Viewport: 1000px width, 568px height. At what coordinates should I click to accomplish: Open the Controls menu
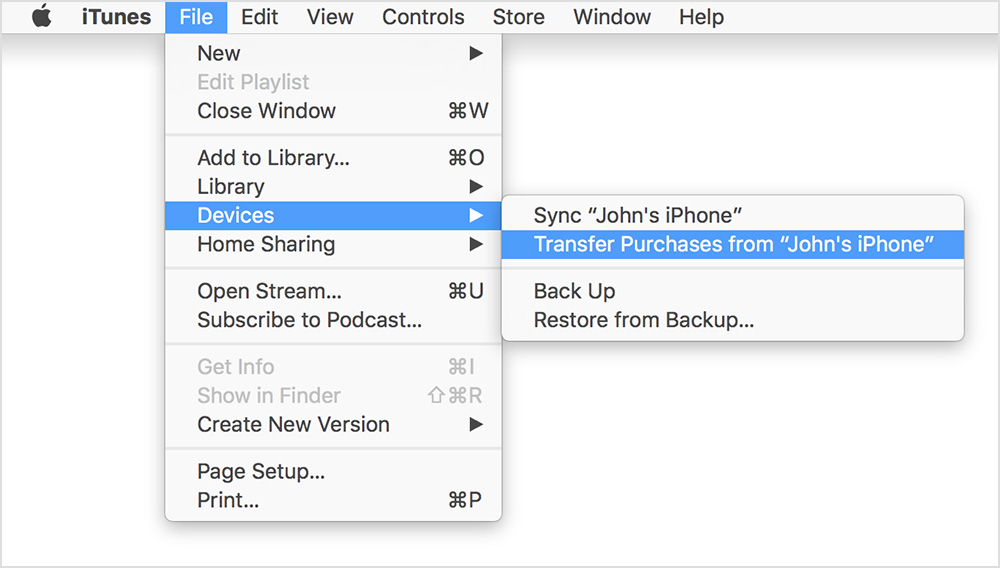[x=423, y=17]
